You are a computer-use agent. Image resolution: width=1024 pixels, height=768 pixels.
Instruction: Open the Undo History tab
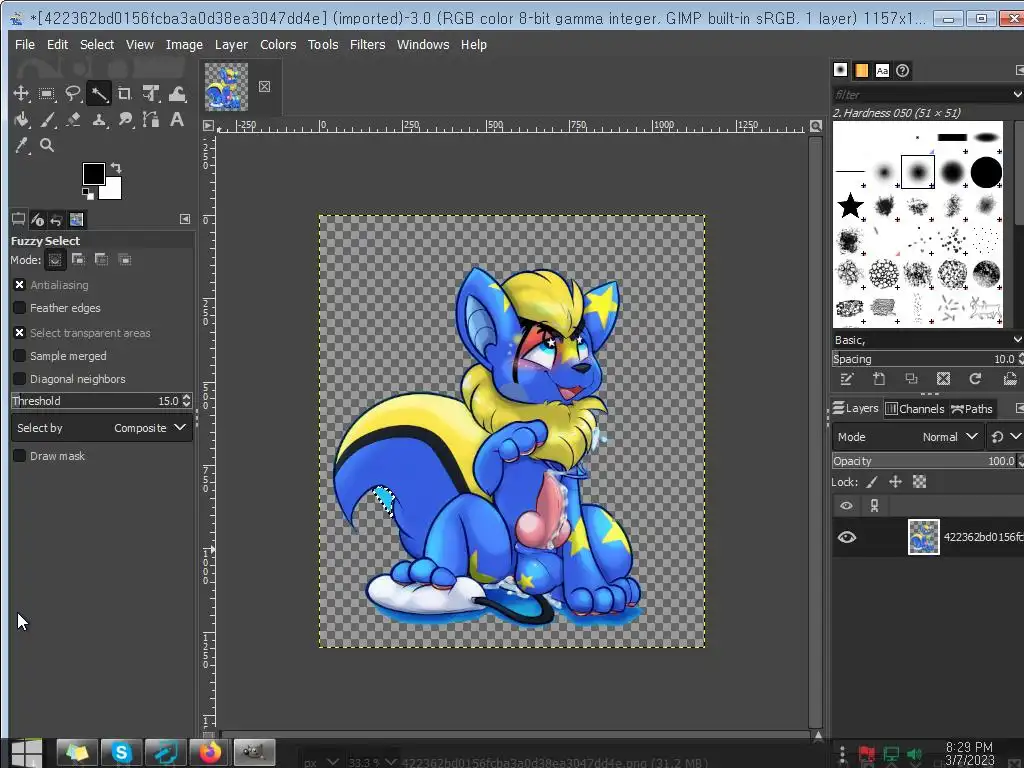point(56,220)
